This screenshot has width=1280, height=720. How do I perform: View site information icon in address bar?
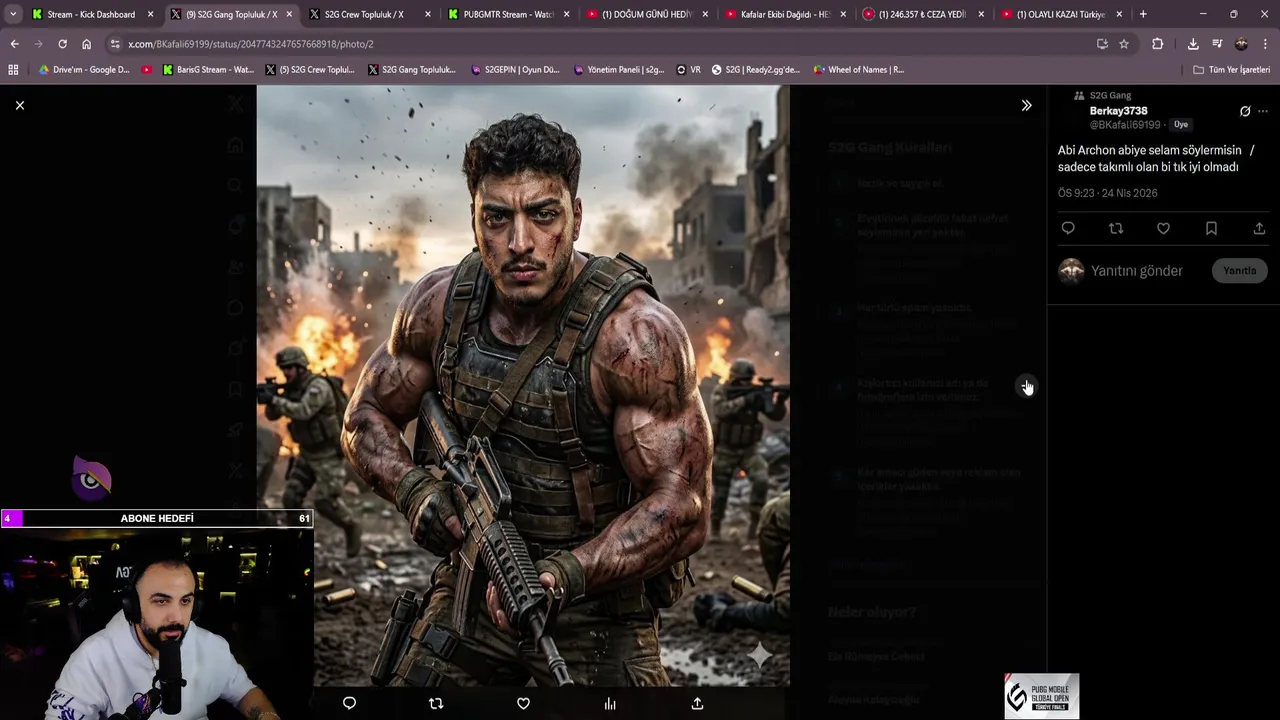point(115,44)
